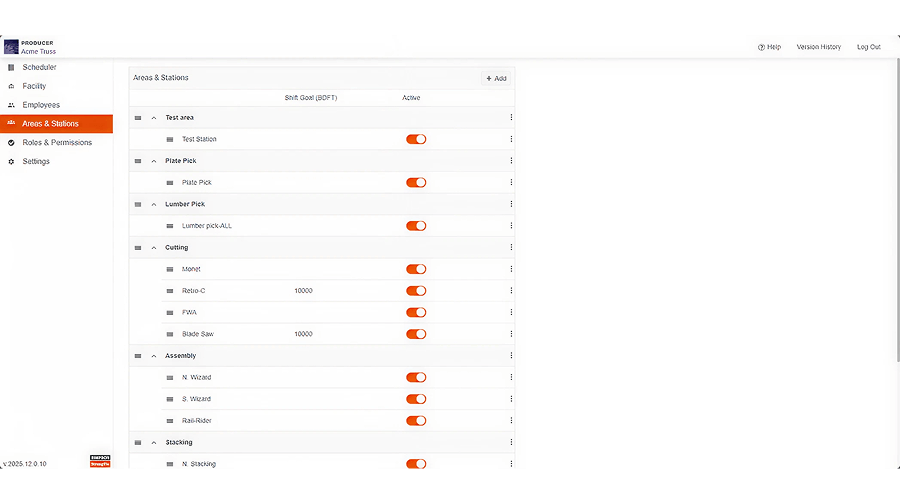Screen dimensions: 900x504
Task: Turn off Blade Saw active switch
Action: [x=416, y=334]
